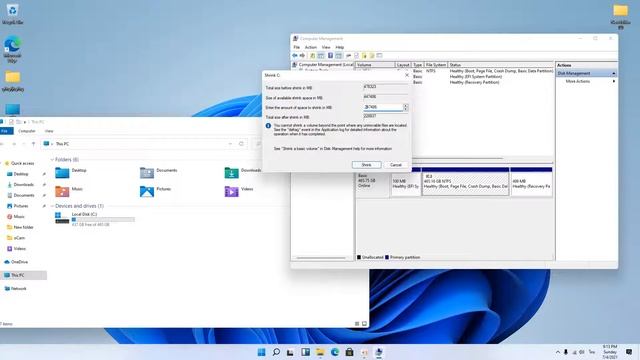The height and width of the screenshot is (360, 640).
Task: Click Healthy (Recovery Partition) row status
Action: (474, 82)
